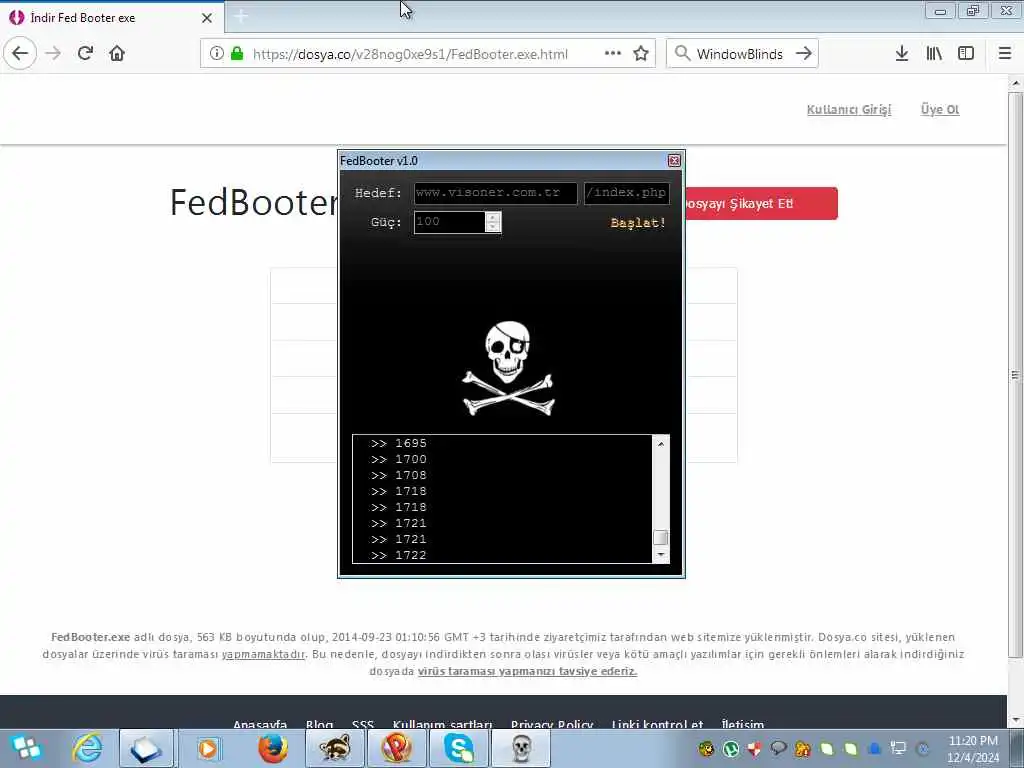Click the speech bubble tray icon

click(x=778, y=748)
